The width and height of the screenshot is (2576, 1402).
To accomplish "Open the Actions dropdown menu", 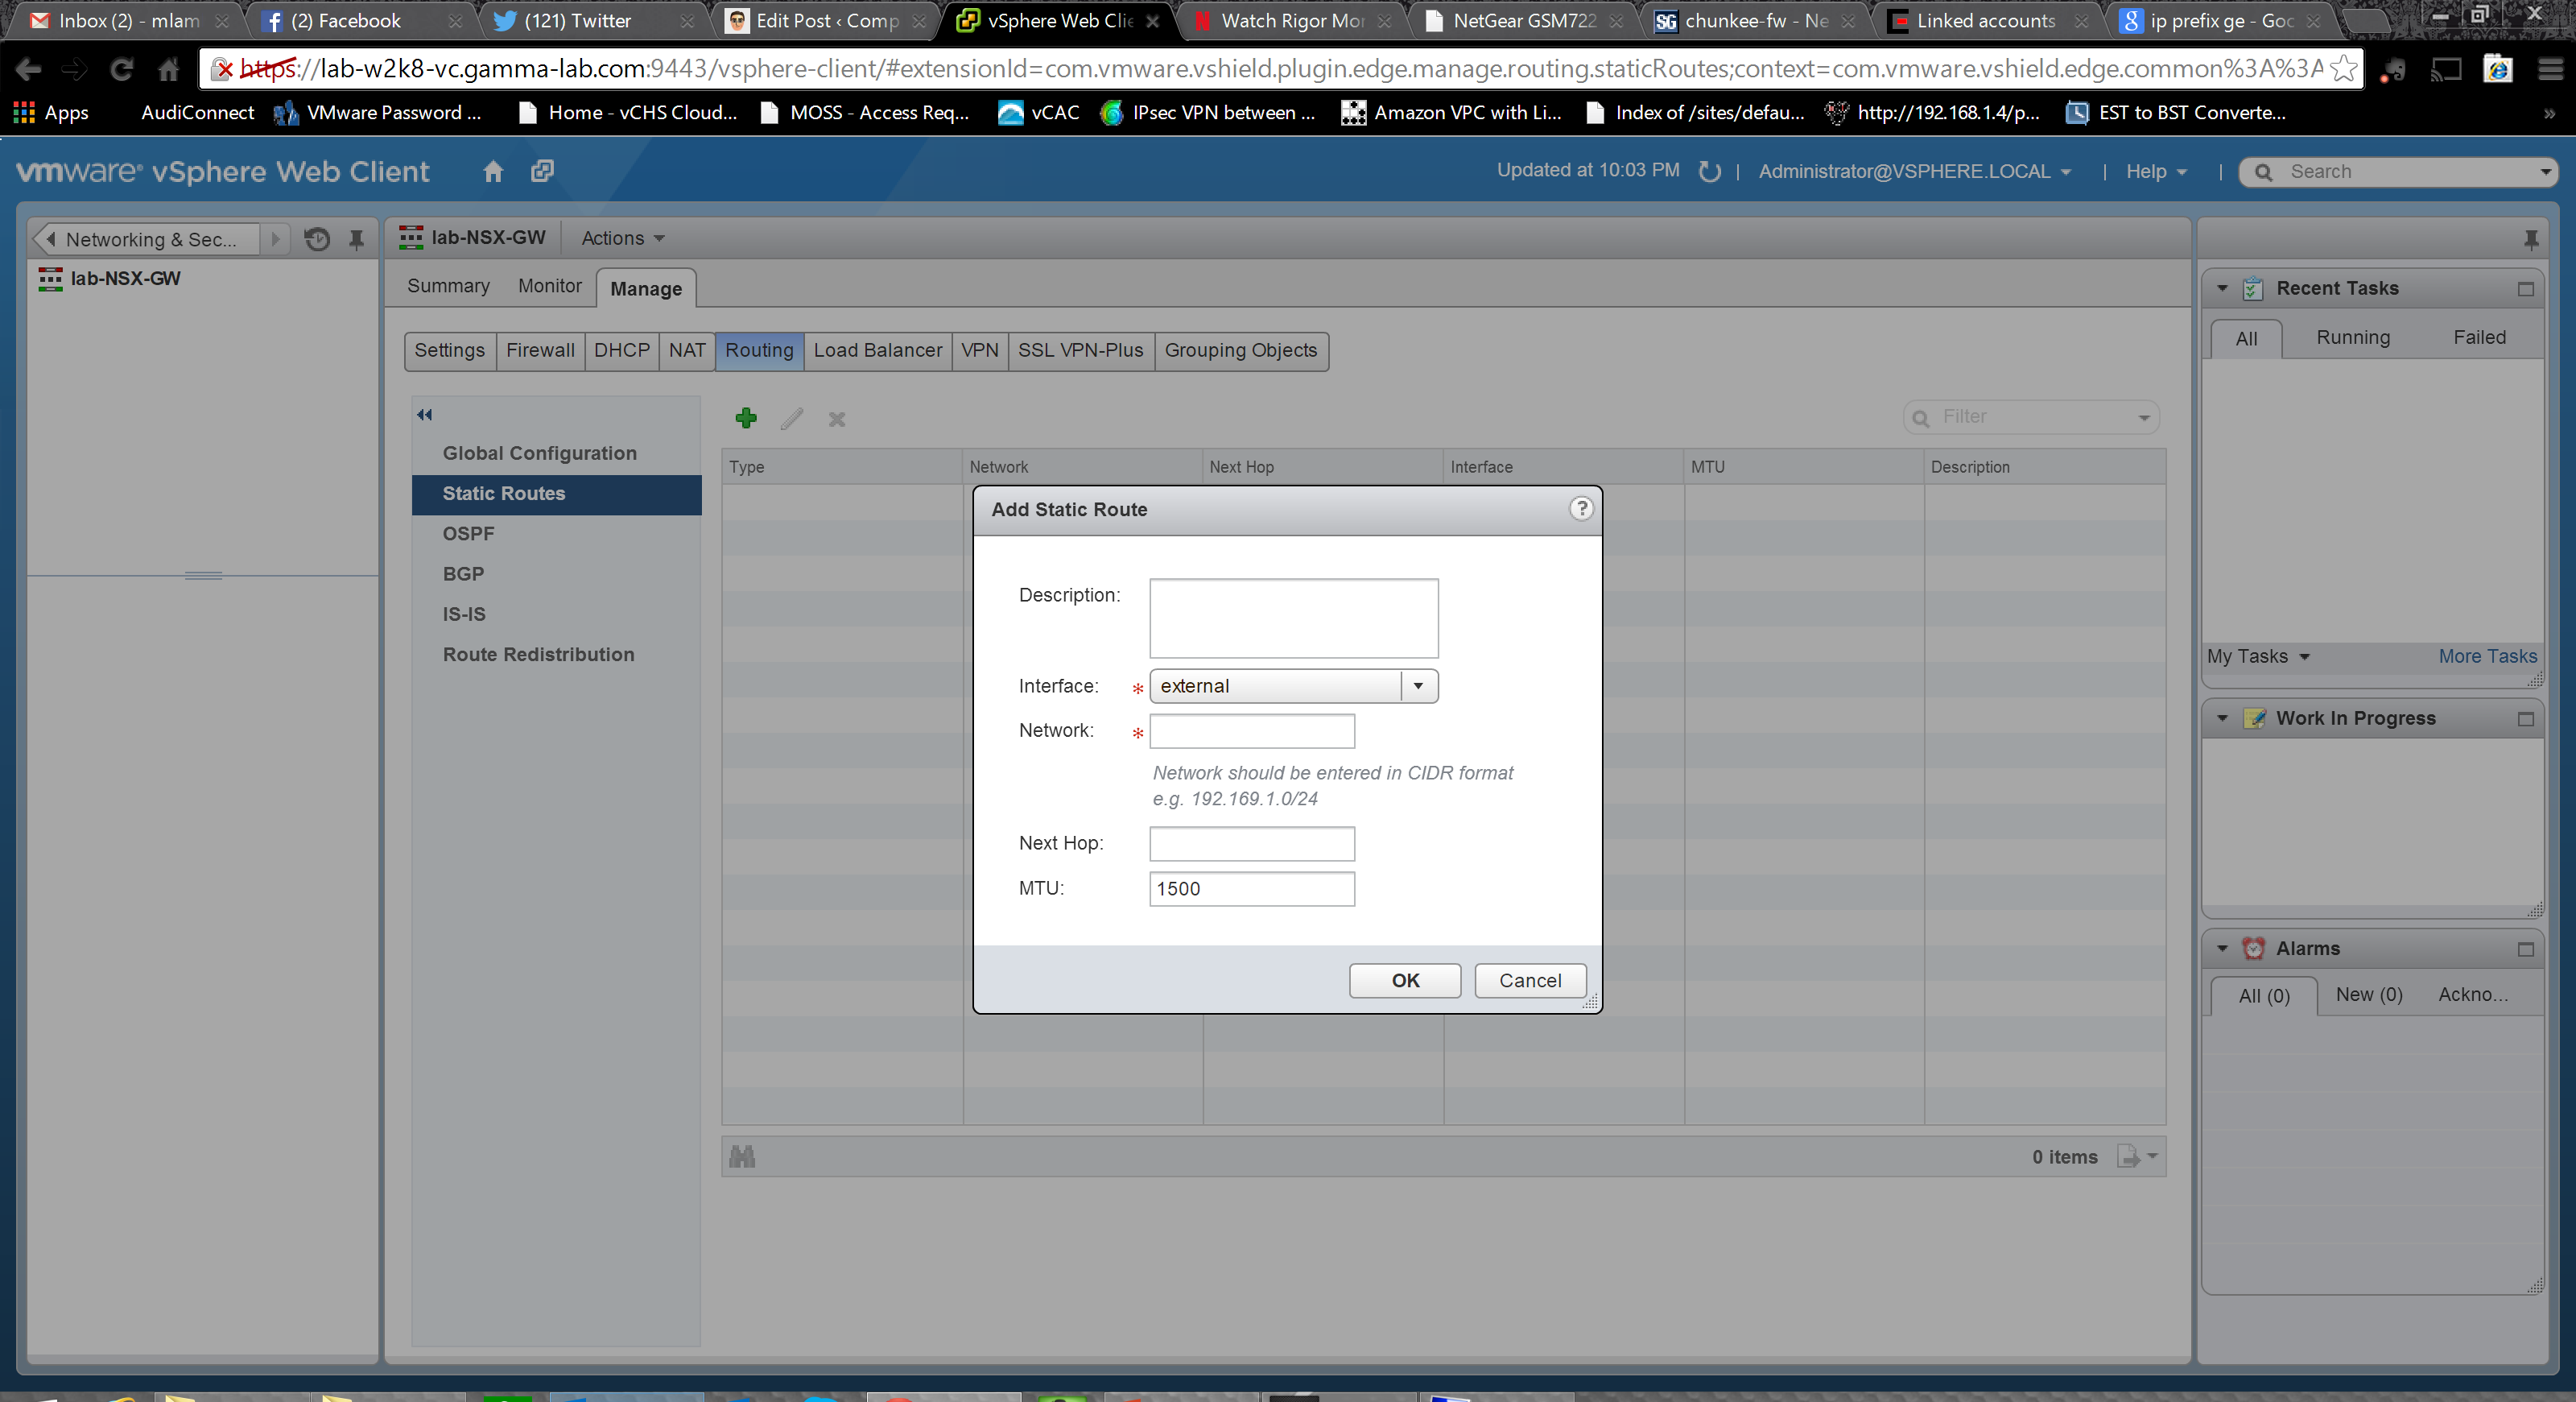I will (622, 238).
